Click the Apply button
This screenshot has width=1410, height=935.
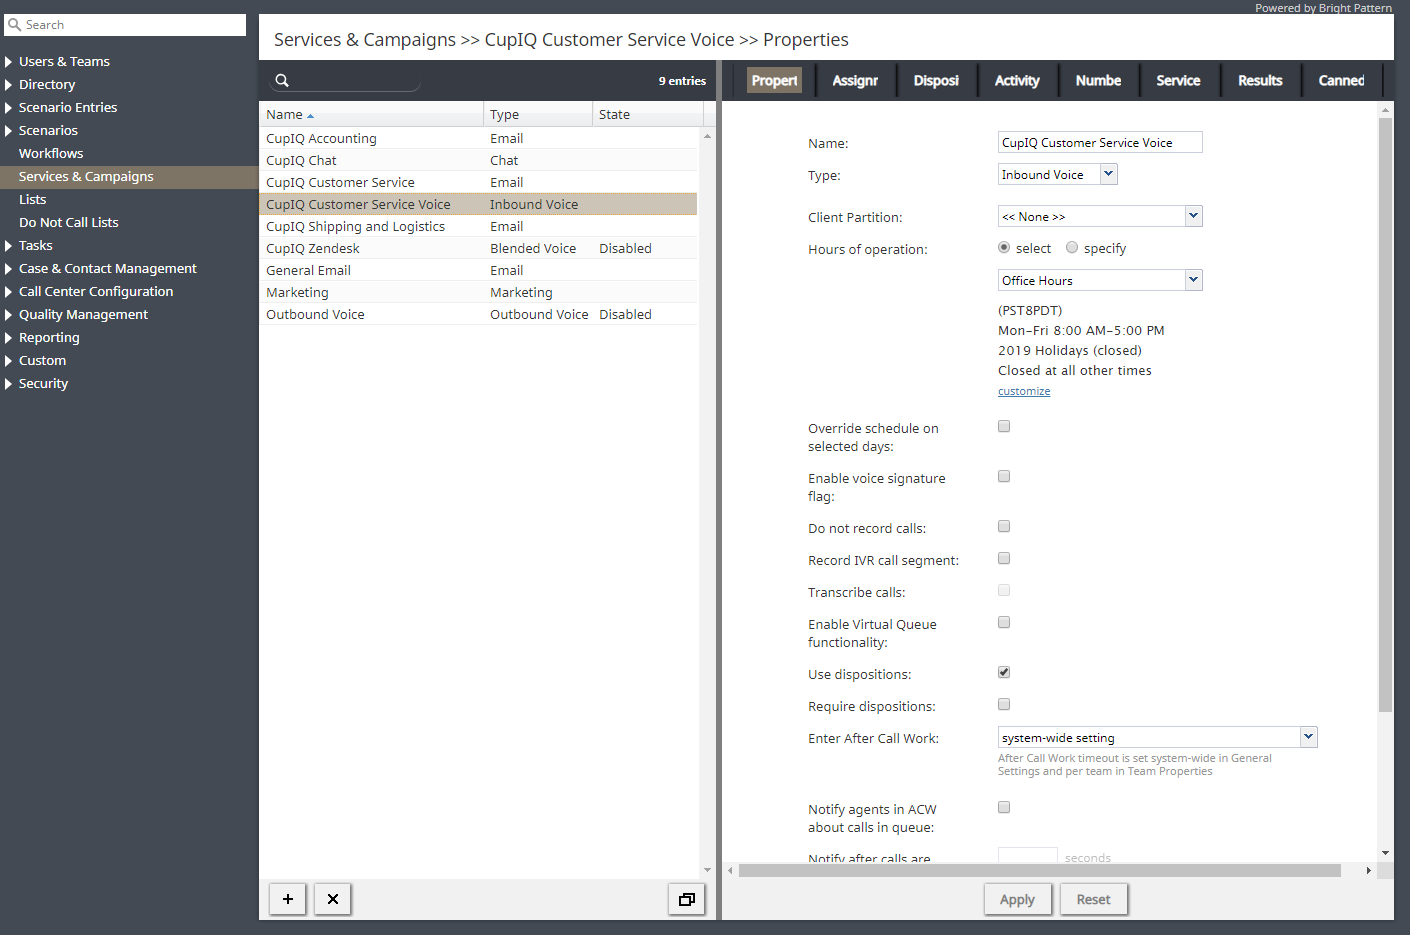[1017, 899]
